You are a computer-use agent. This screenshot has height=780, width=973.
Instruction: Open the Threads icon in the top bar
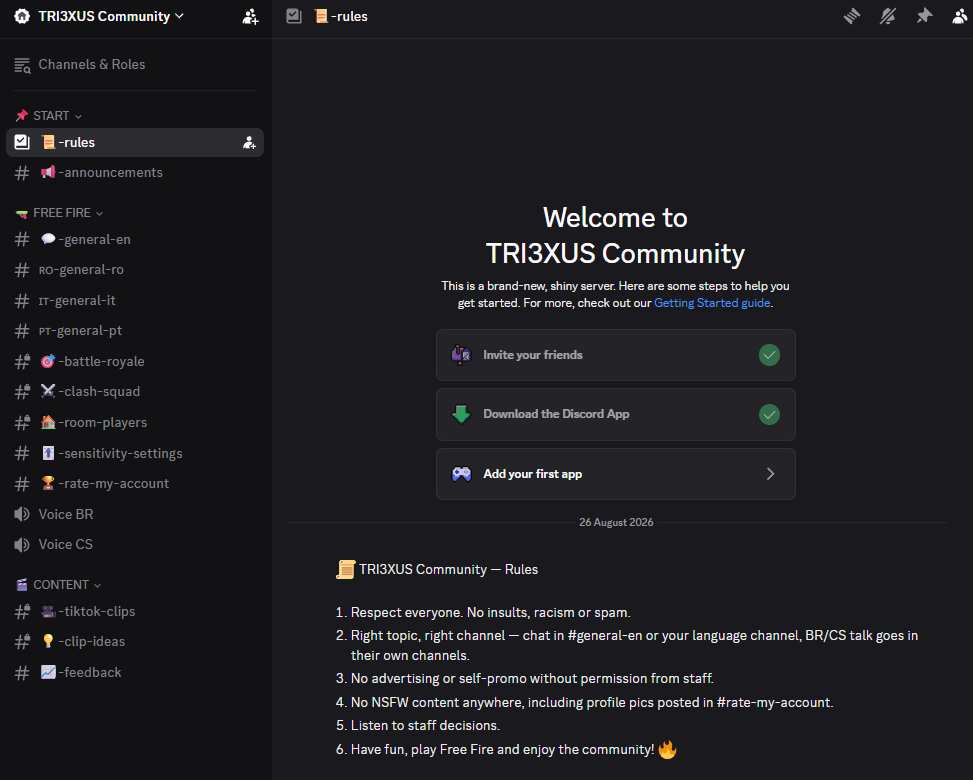point(852,16)
